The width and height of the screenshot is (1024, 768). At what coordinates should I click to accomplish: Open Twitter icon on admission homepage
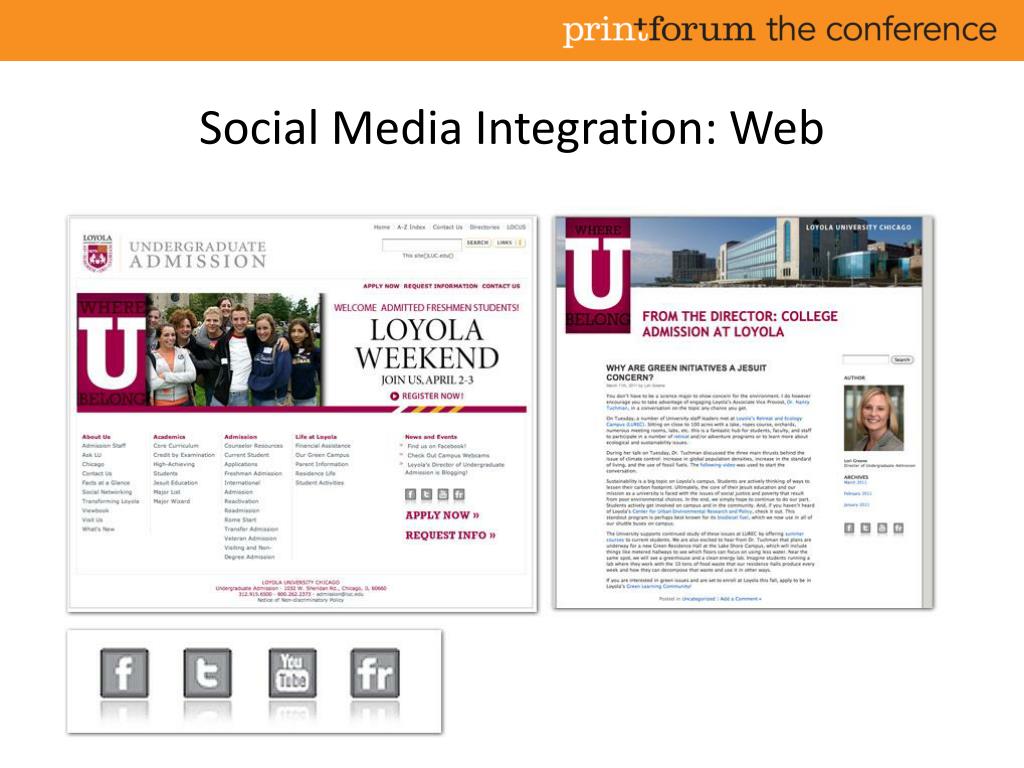click(x=426, y=494)
